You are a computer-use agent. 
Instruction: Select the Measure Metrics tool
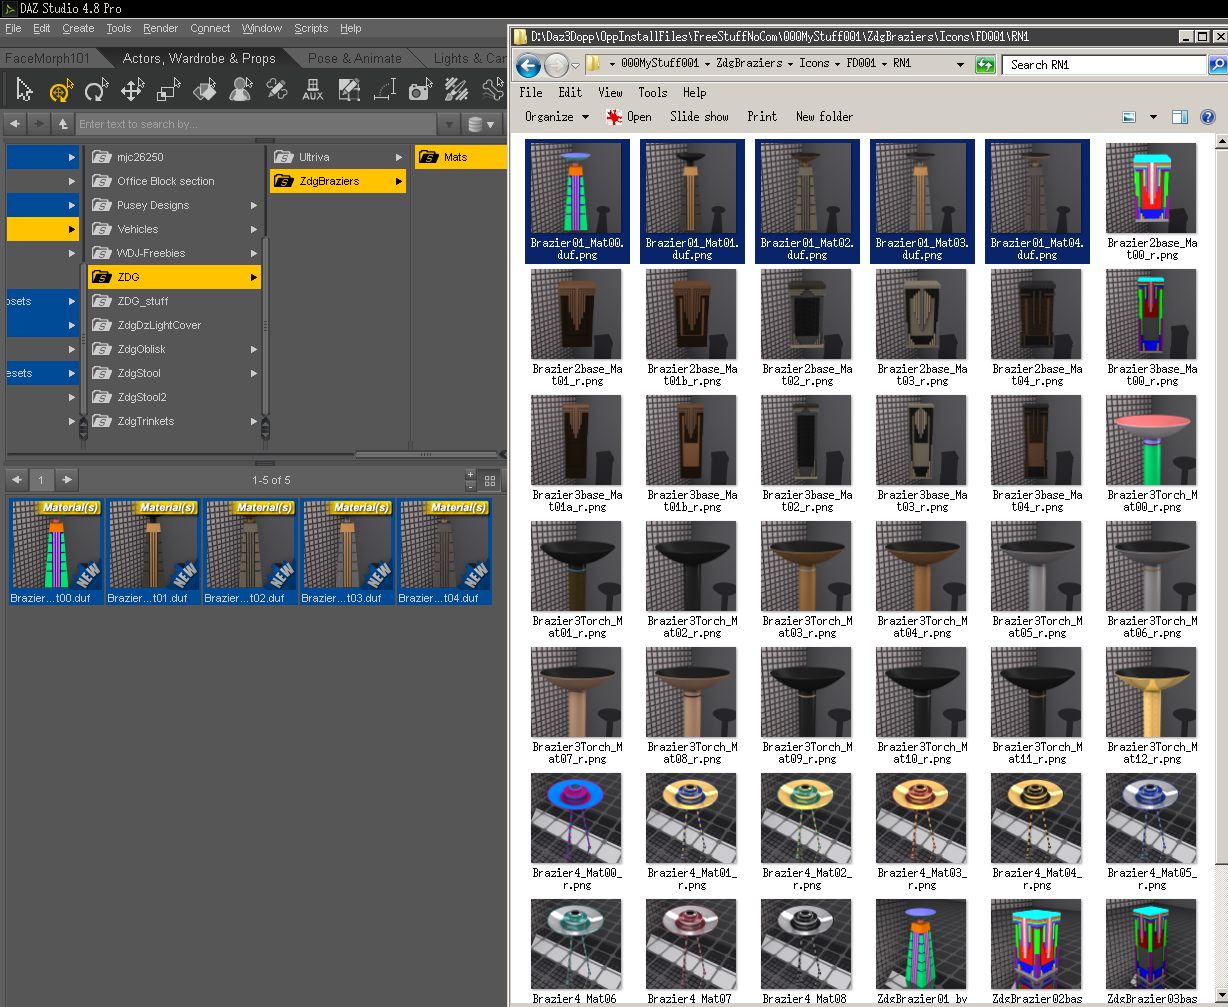click(x=385, y=91)
